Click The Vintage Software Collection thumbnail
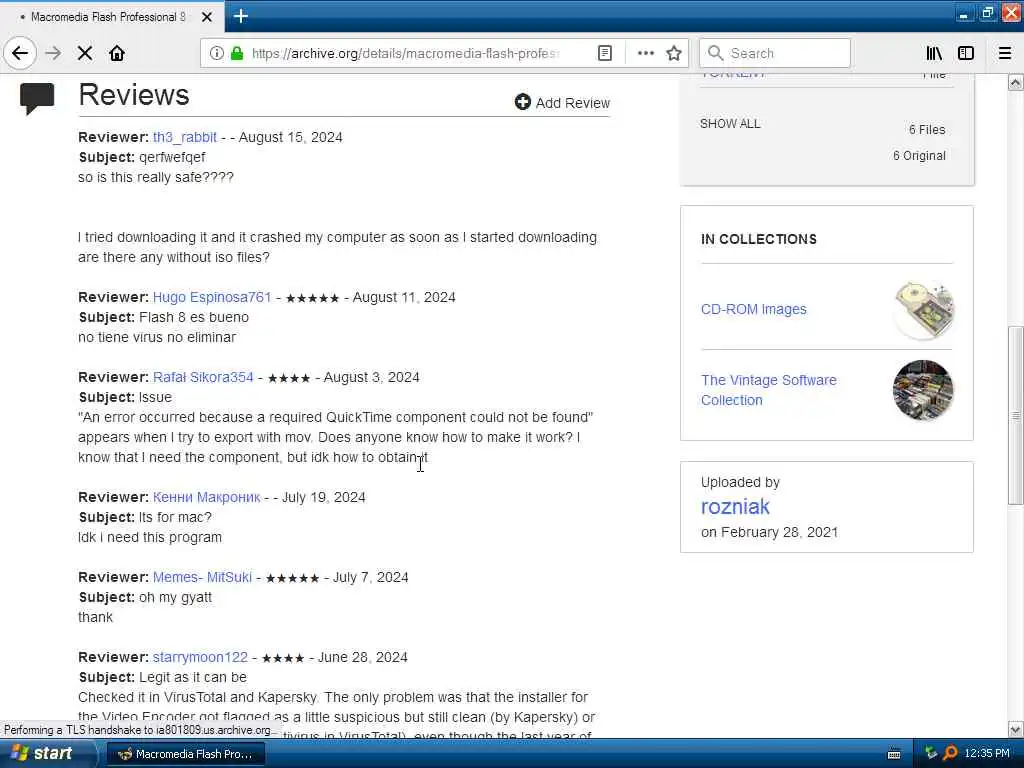Viewport: 1024px width, 768px height. 923,390
